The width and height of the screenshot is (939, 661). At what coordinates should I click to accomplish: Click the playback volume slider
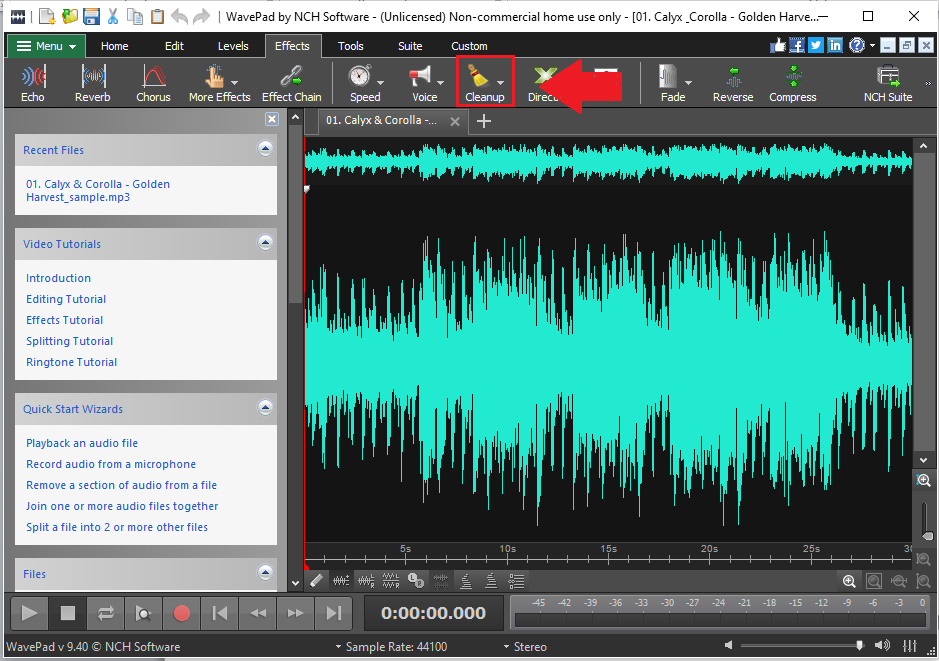point(802,645)
